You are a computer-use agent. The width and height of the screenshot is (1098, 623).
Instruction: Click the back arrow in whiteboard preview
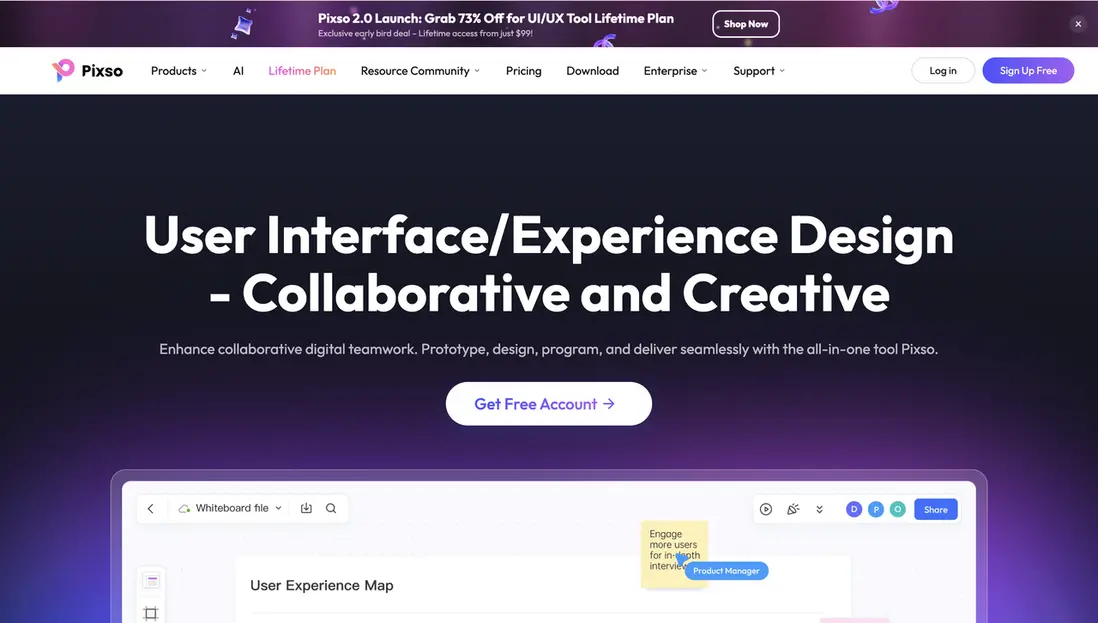coord(151,509)
